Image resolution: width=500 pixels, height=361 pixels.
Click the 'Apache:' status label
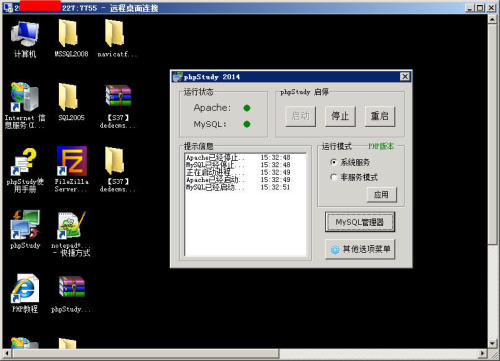(x=212, y=108)
